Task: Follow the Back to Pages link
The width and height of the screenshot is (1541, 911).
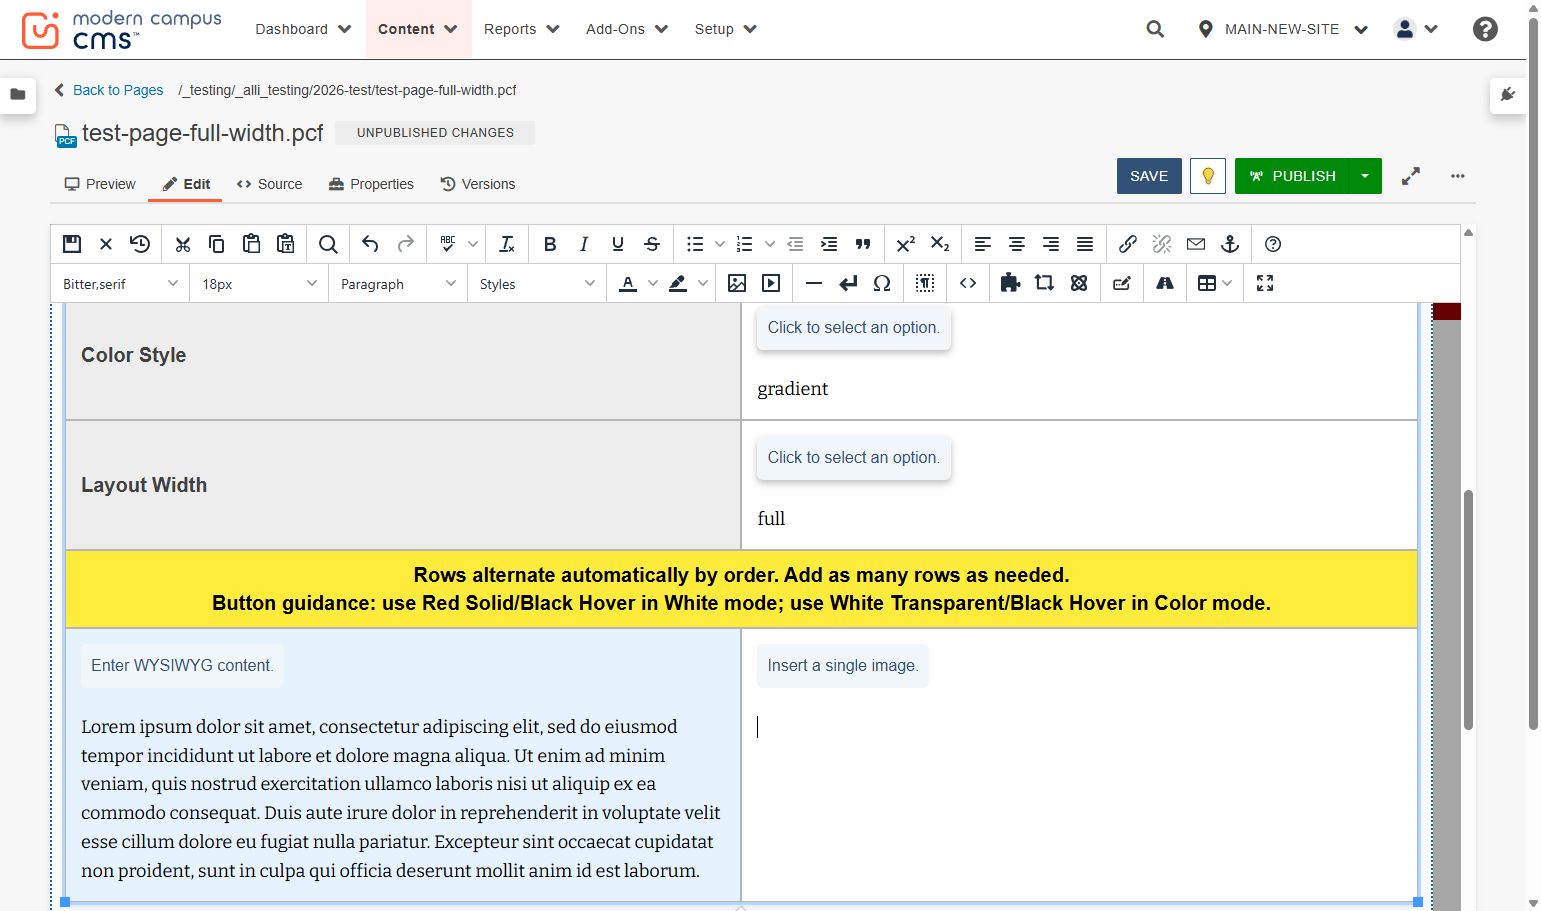Action: 108,90
